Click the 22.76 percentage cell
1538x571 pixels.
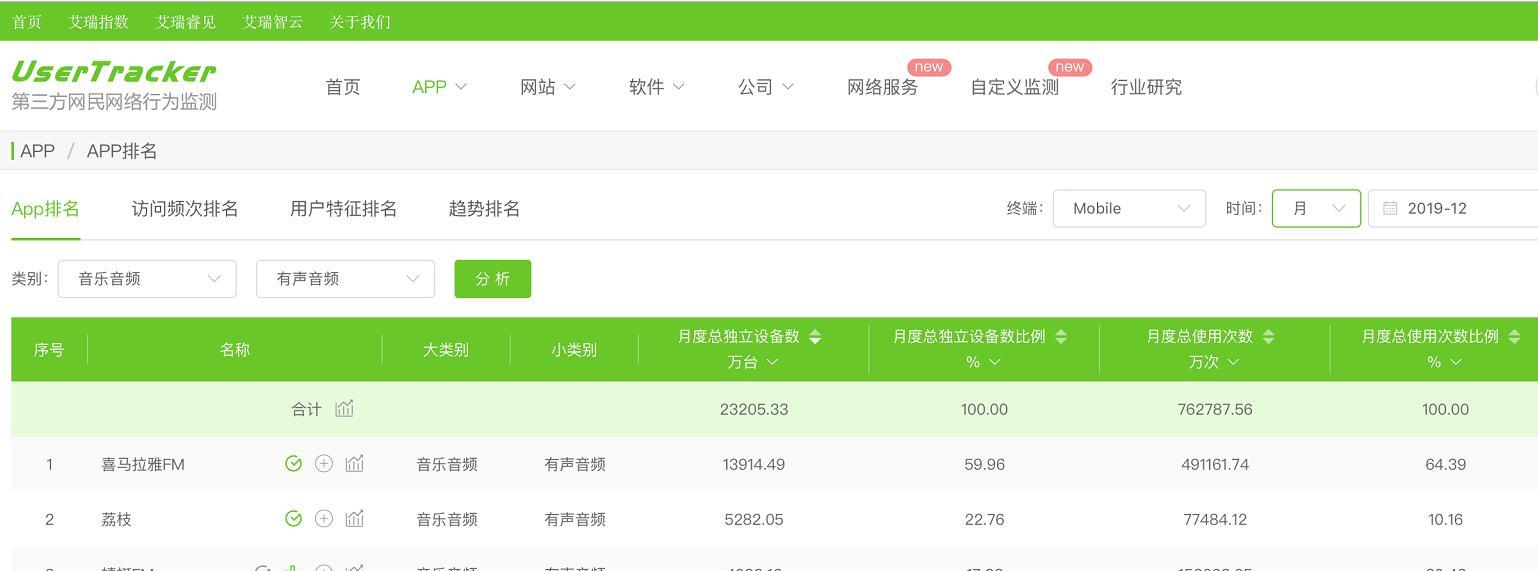(x=984, y=519)
